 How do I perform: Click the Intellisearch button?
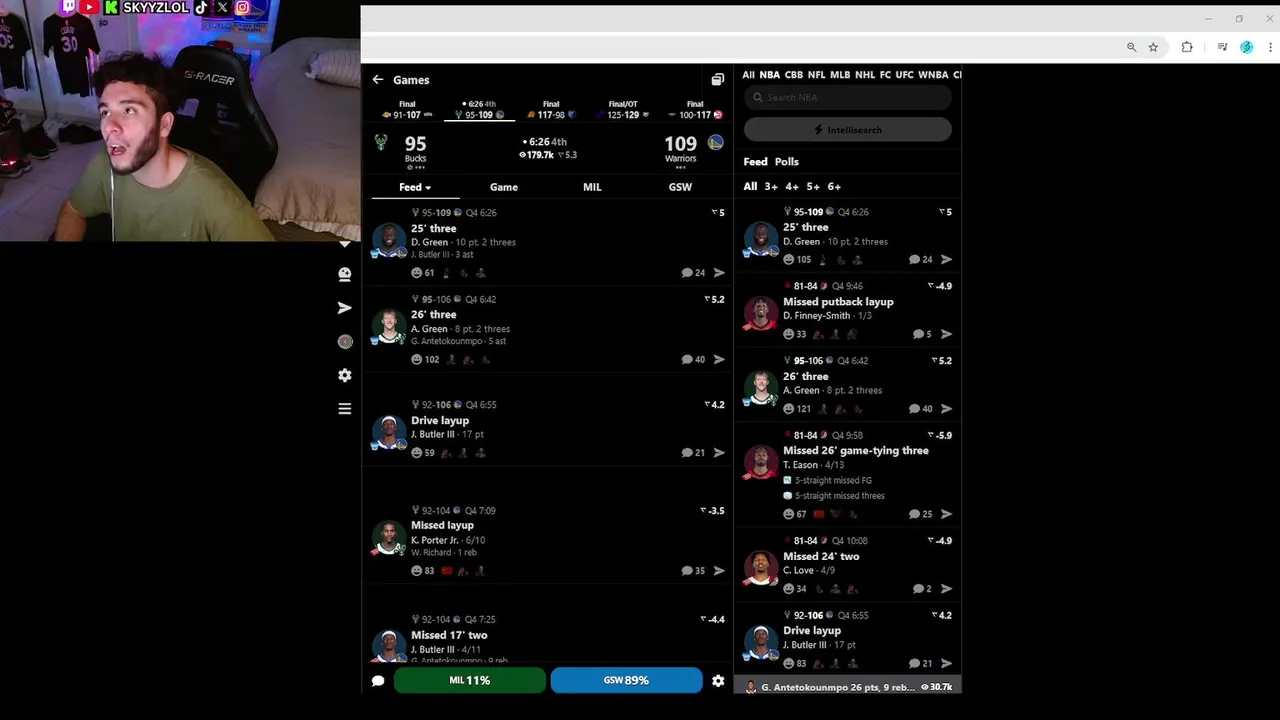[x=848, y=130]
